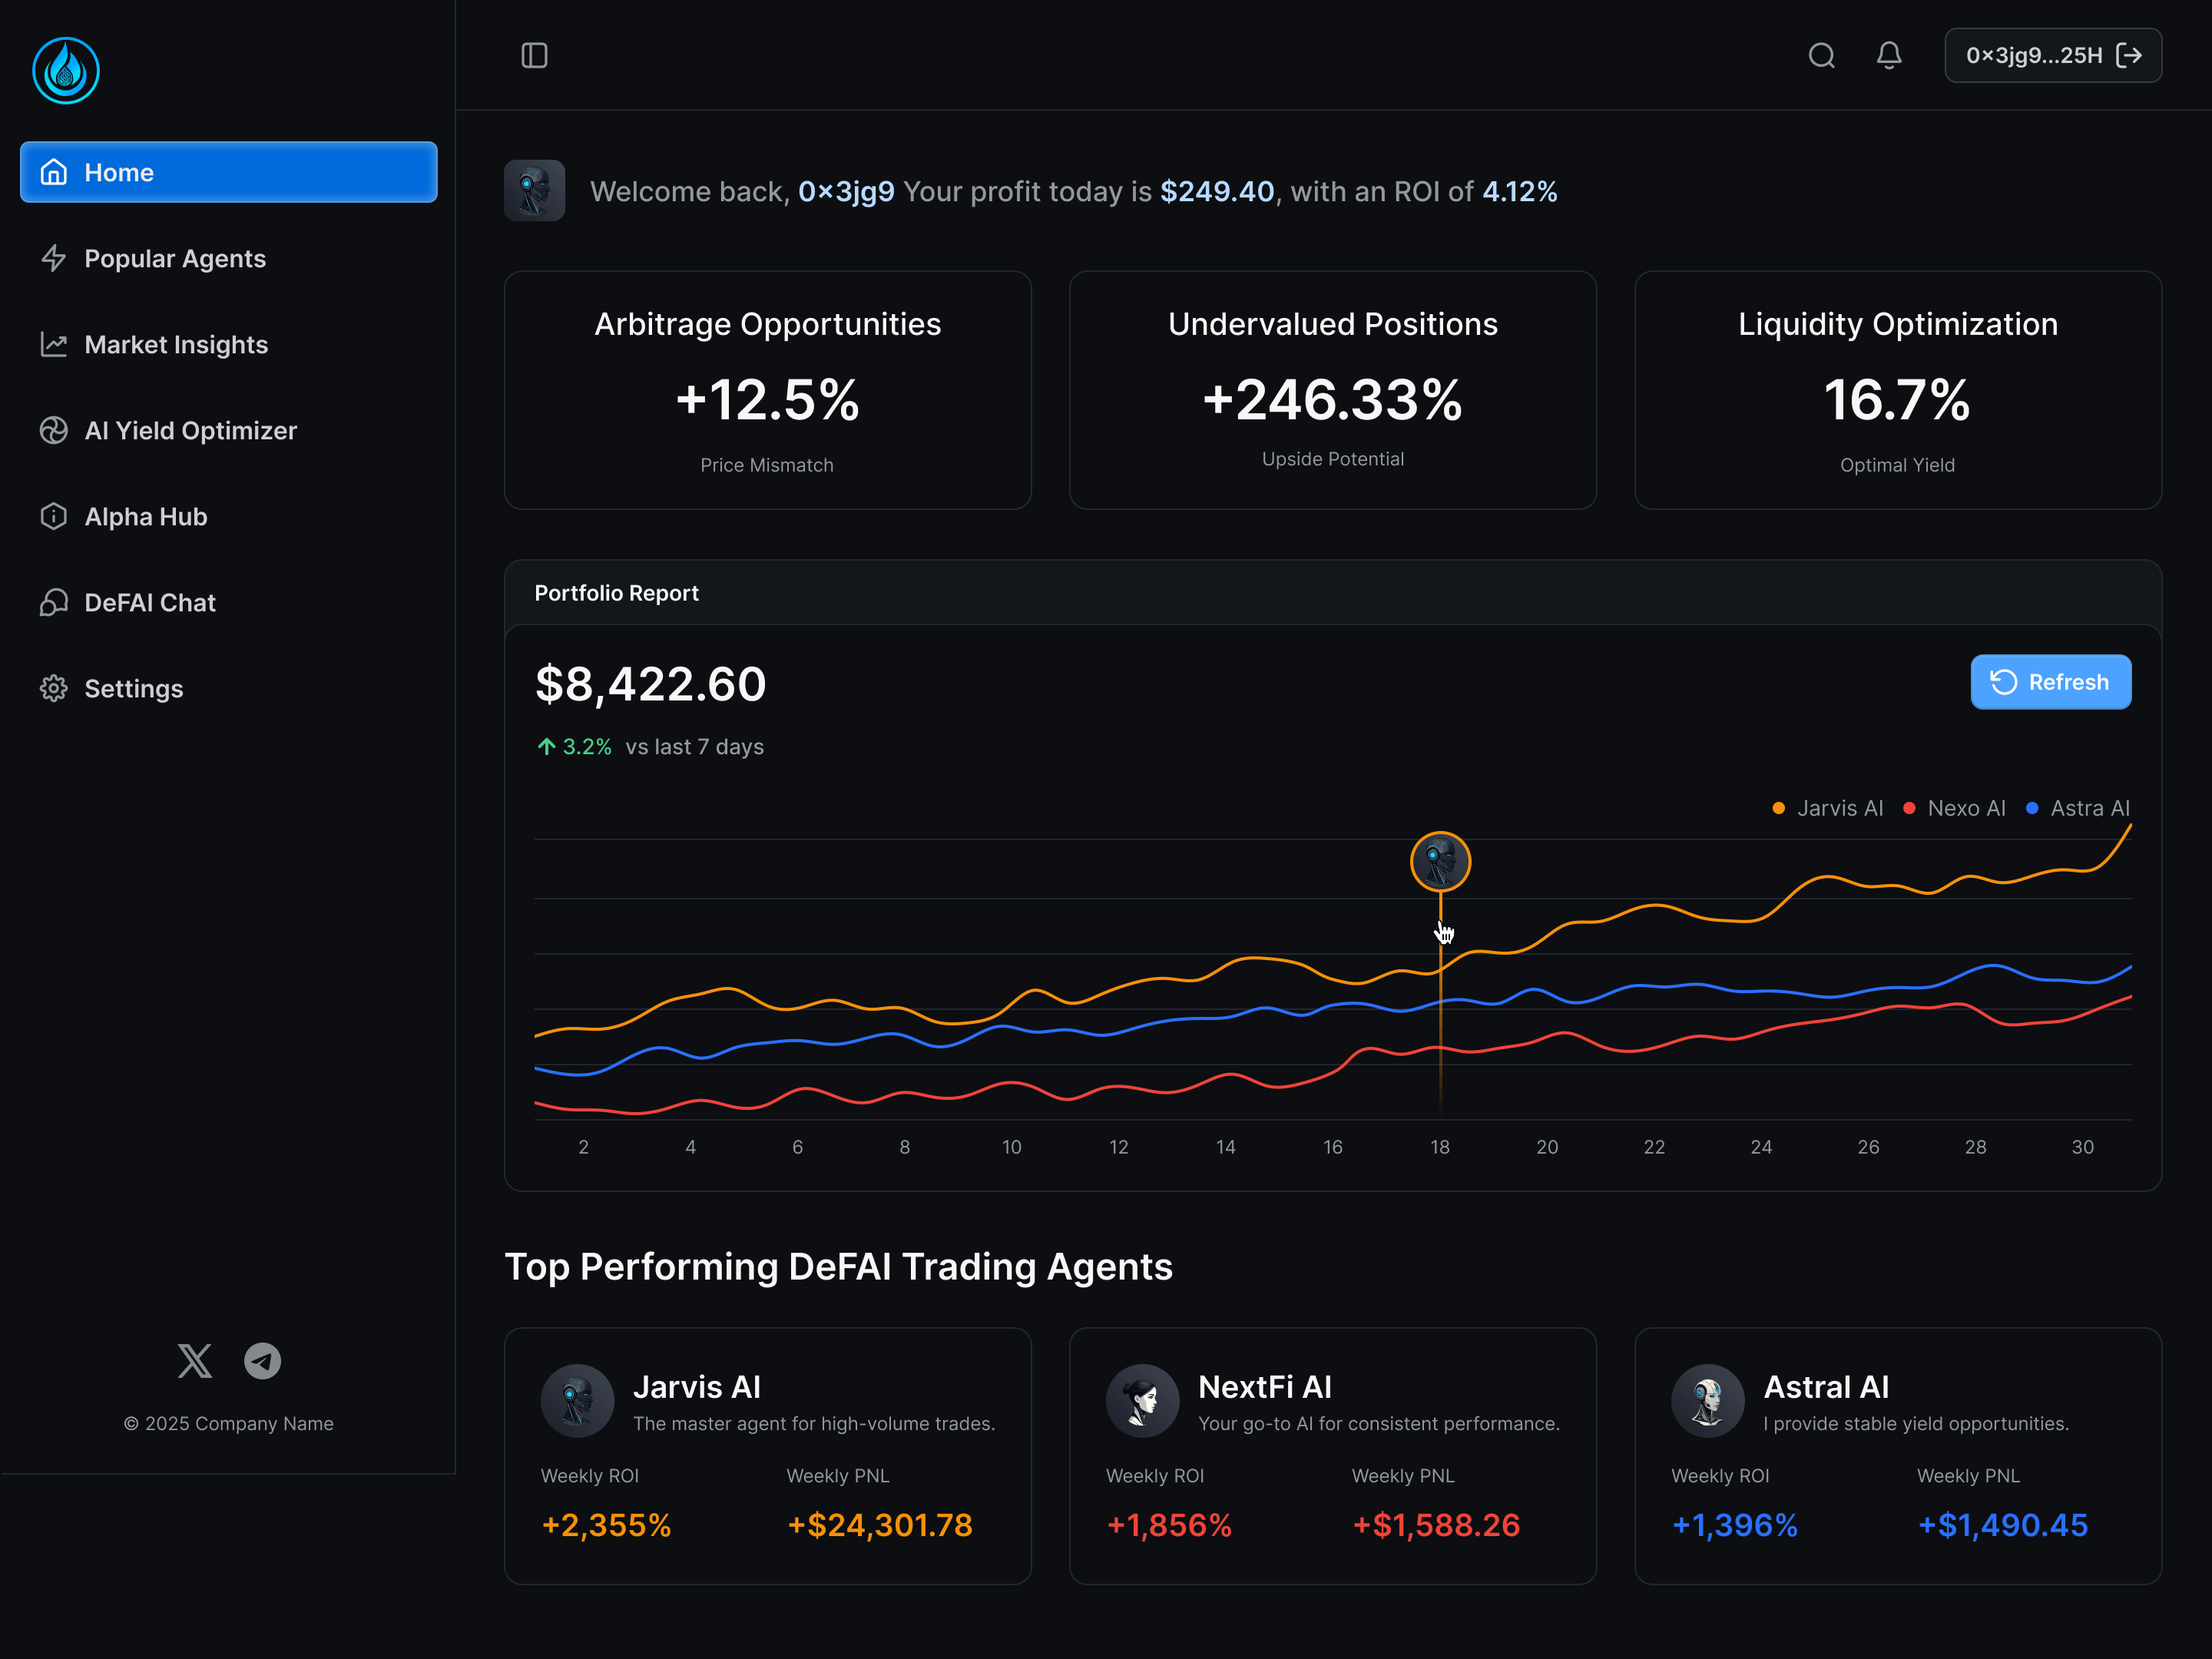Toggle Nexo AI legend series

(x=1965, y=808)
